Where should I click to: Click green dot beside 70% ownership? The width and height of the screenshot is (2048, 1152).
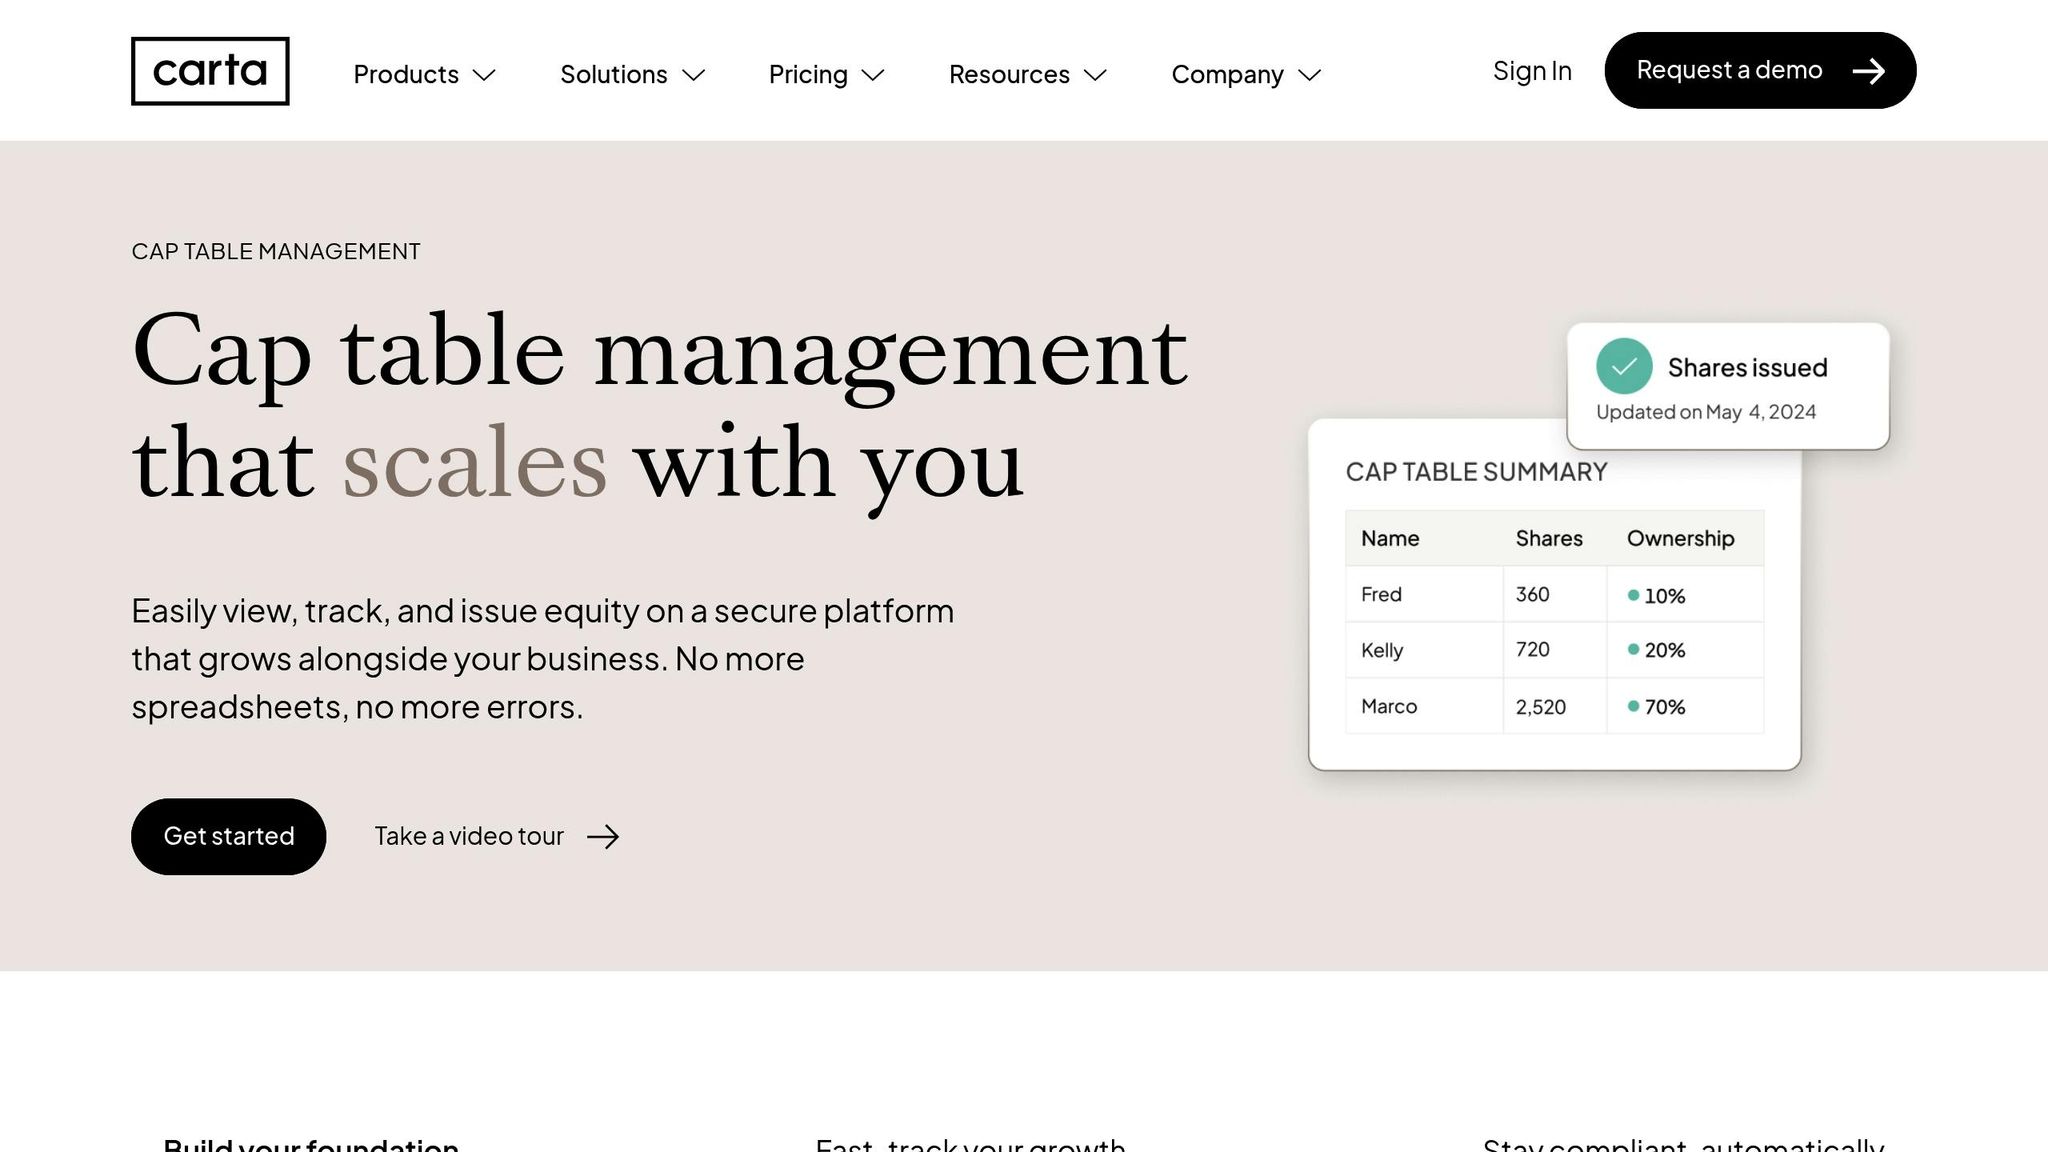point(1633,706)
